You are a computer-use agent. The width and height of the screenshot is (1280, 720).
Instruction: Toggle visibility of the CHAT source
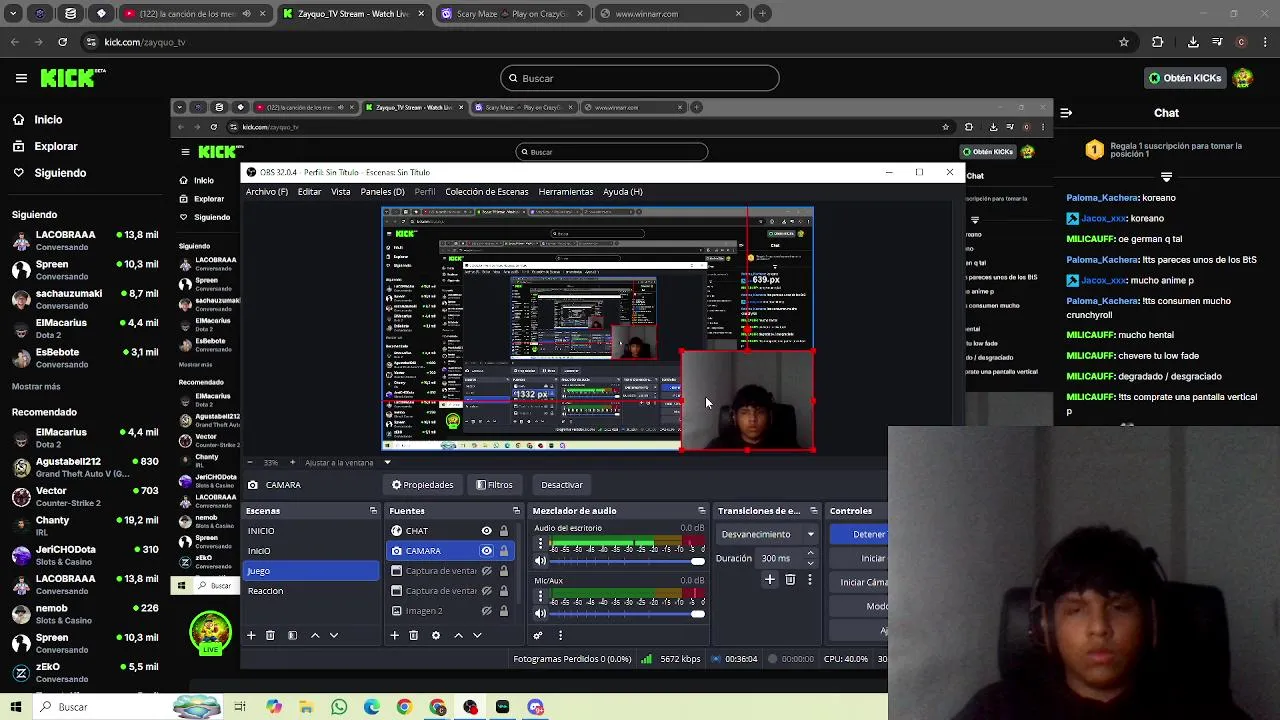[487, 531]
